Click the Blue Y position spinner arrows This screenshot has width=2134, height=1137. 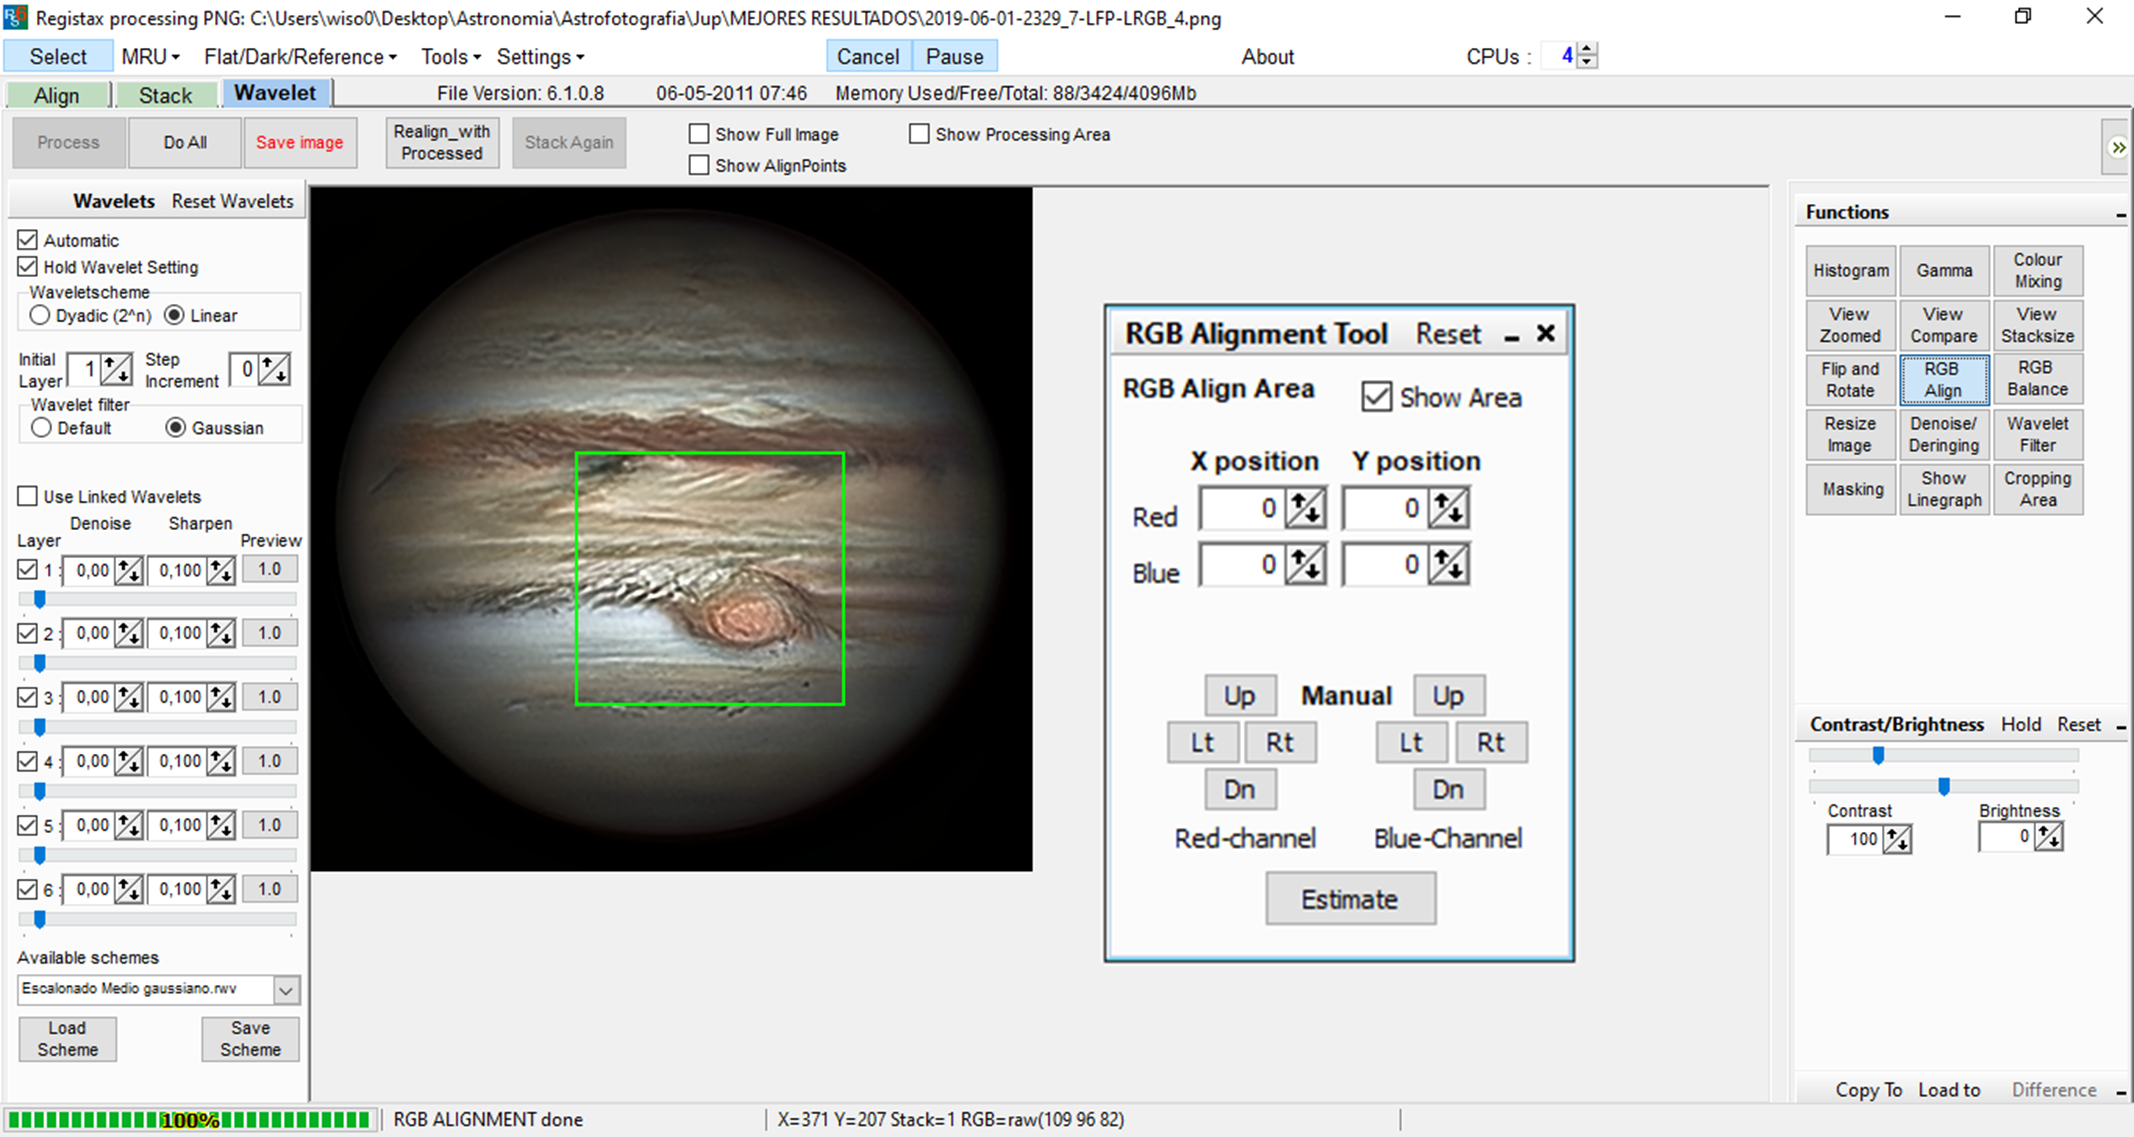click(x=1448, y=566)
